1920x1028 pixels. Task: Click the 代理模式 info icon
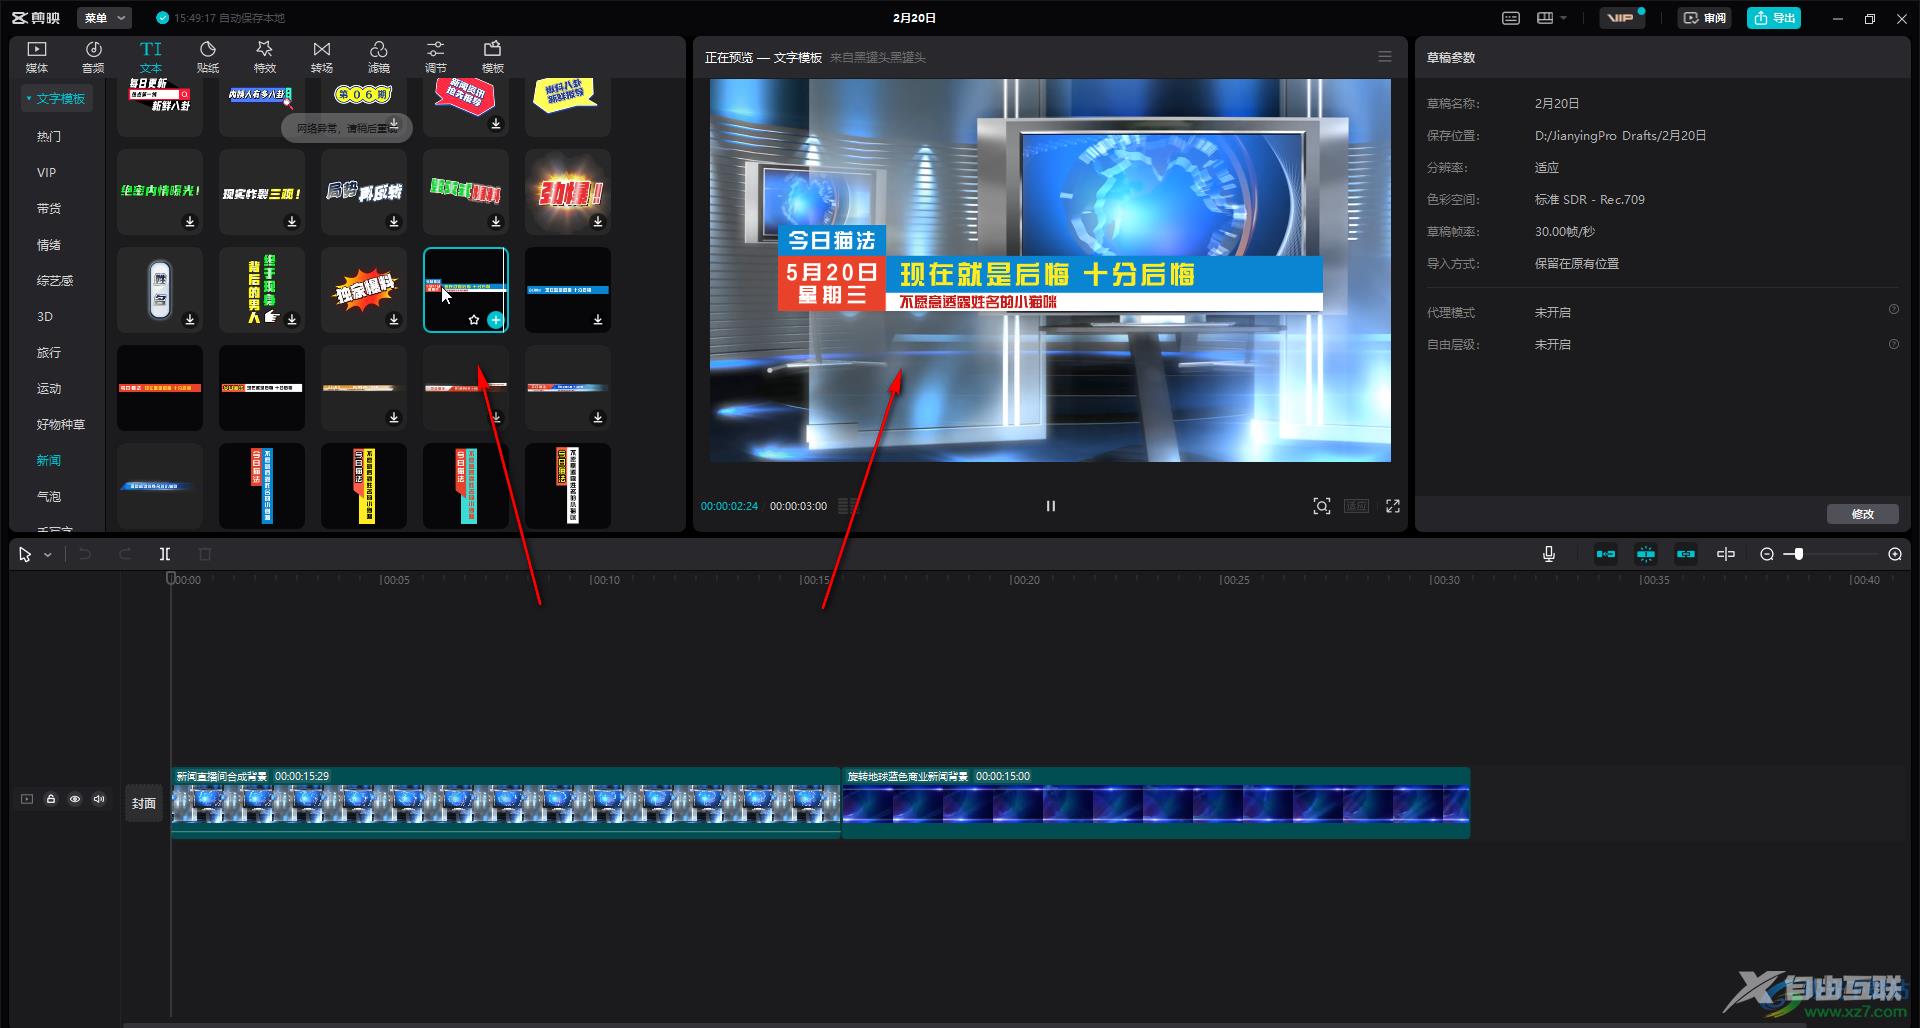(x=1893, y=310)
